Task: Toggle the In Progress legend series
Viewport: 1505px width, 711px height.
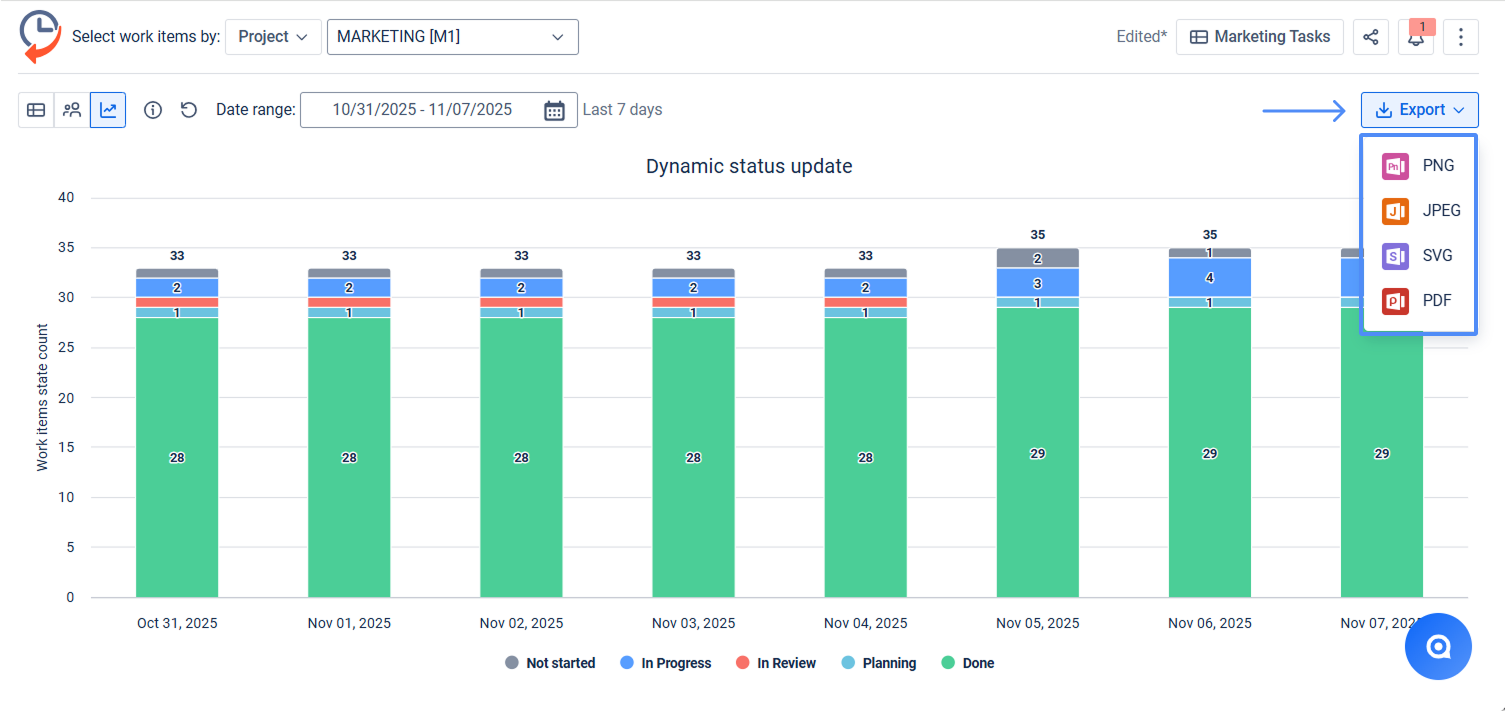Action: (x=666, y=663)
